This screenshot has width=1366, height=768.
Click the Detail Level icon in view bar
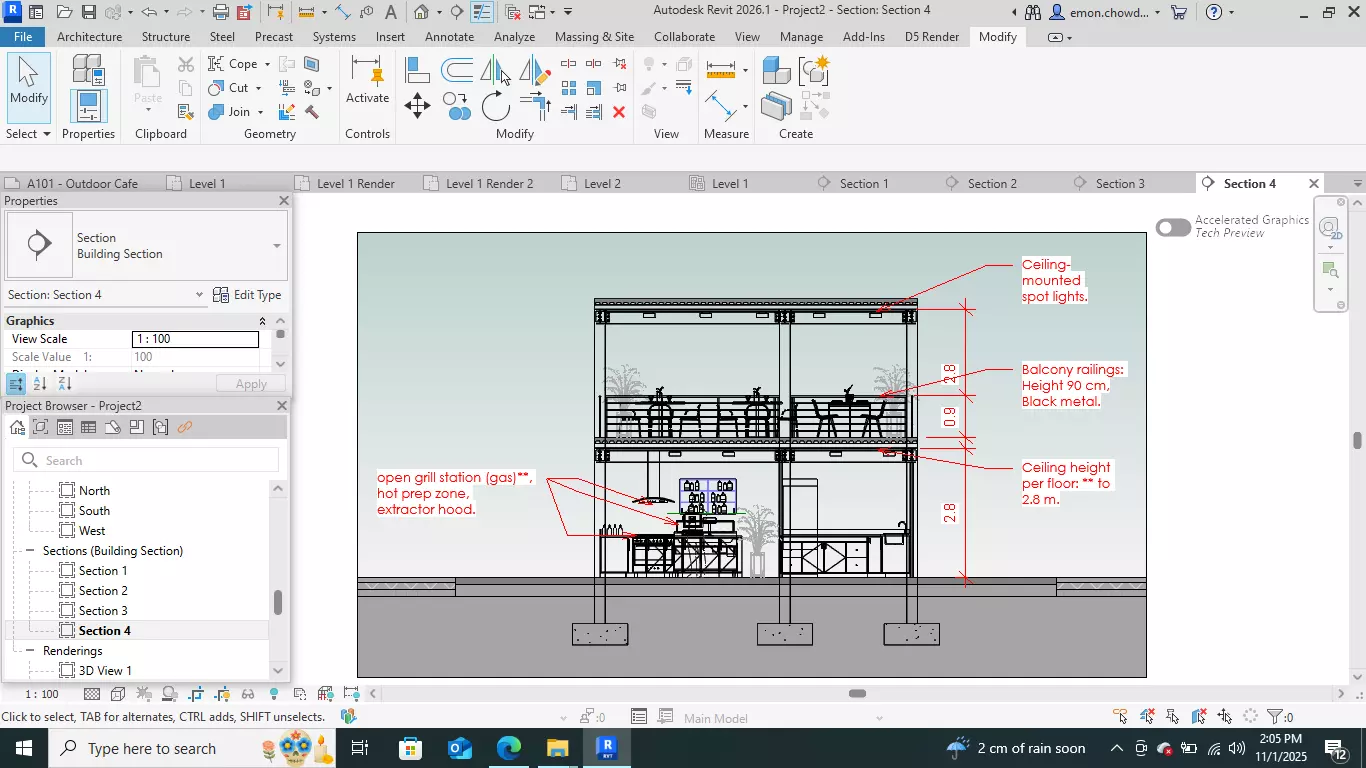92,694
